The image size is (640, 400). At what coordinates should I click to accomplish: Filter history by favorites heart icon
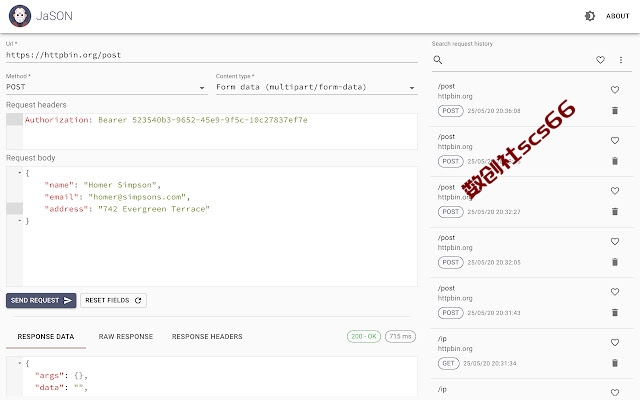600,60
